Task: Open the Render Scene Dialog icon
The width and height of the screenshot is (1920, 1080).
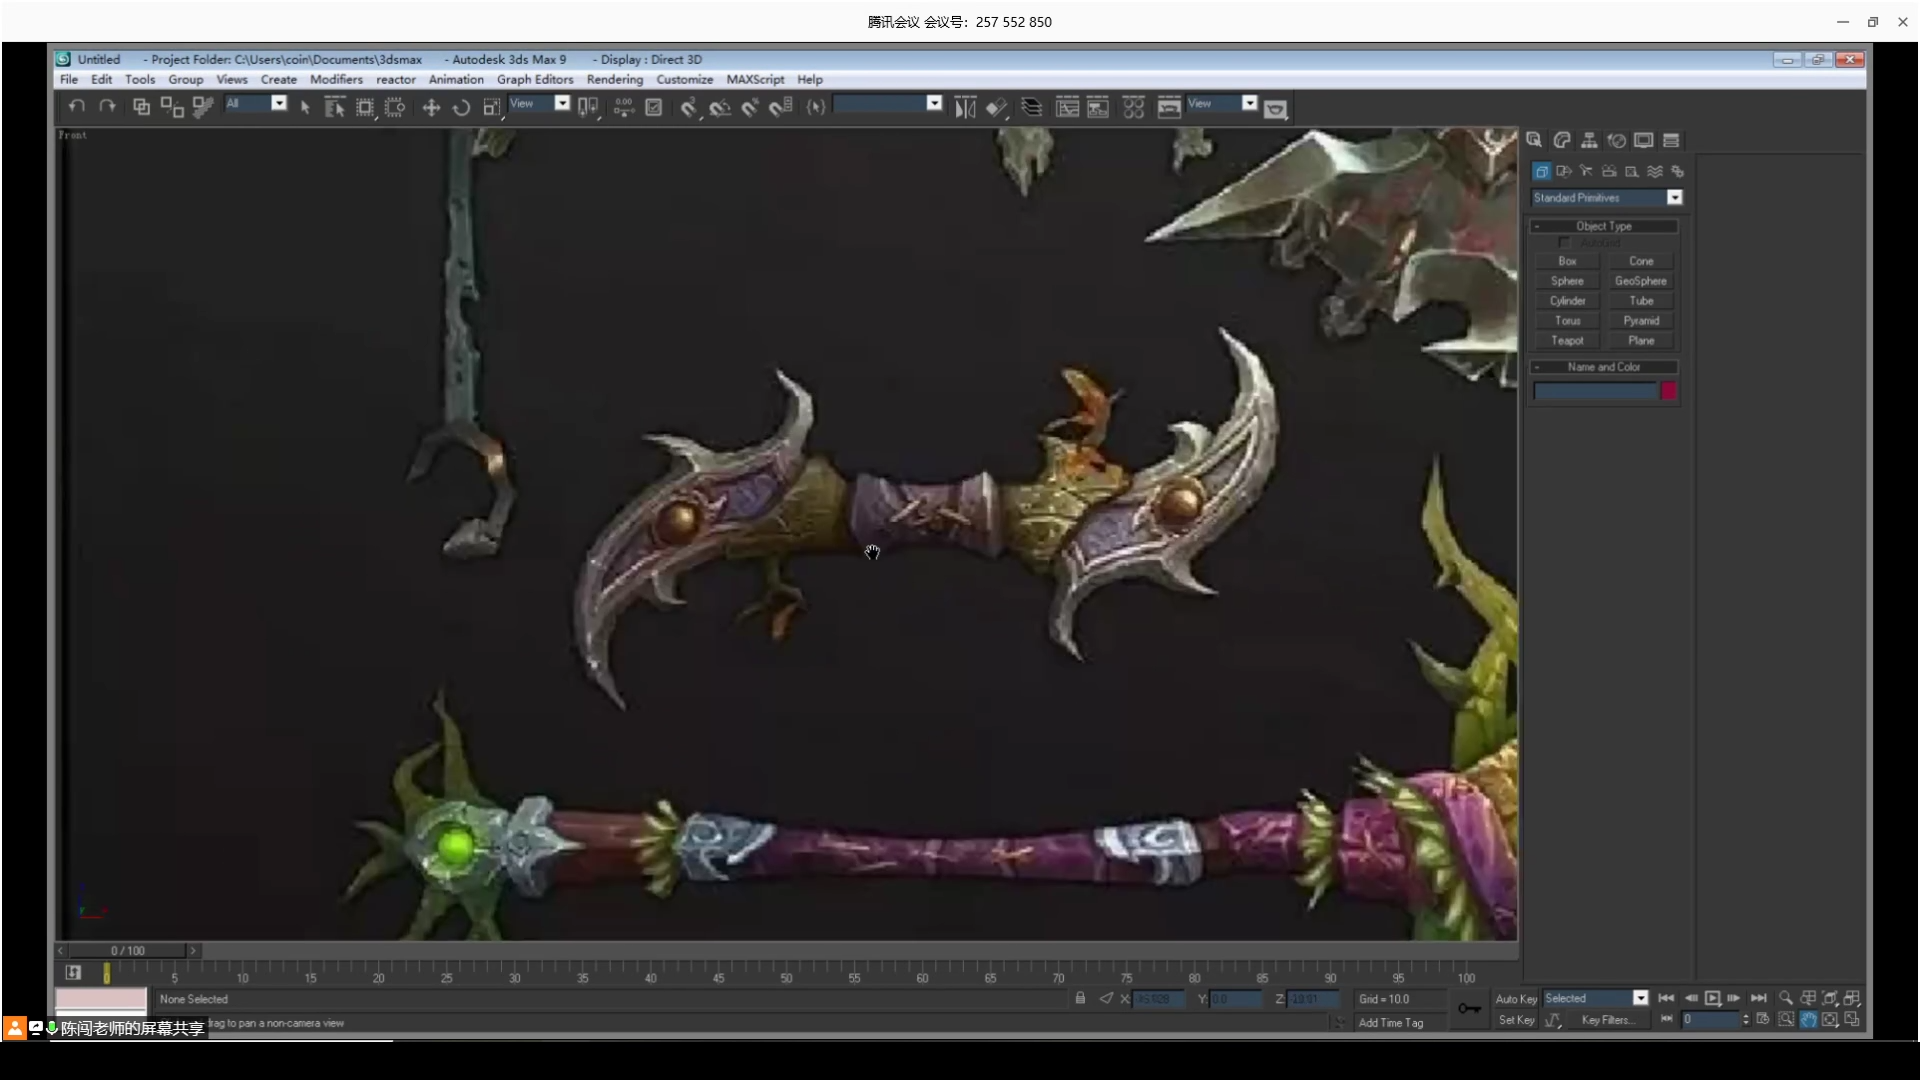Action: pos(1169,107)
